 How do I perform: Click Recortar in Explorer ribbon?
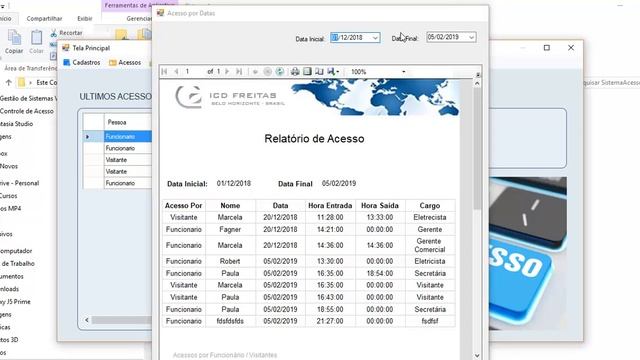click(x=67, y=33)
